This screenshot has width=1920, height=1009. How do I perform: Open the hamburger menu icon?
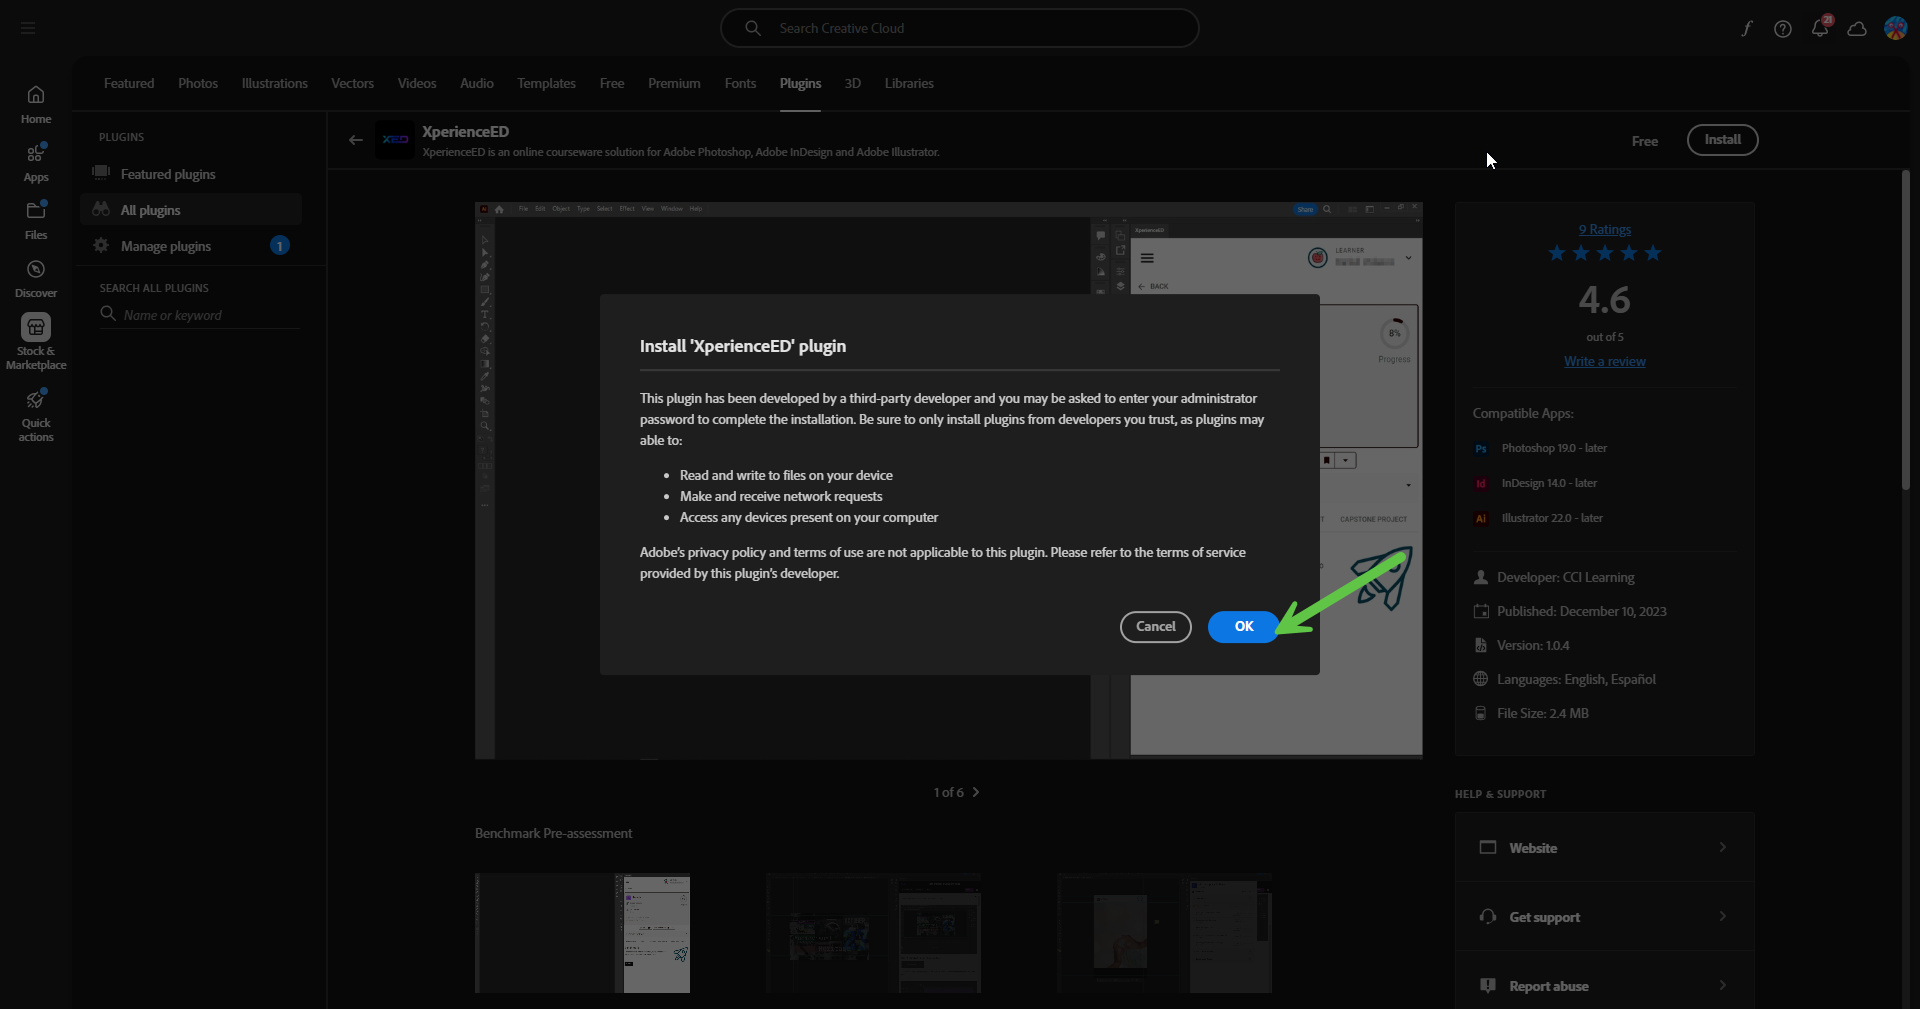pos(28,28)
